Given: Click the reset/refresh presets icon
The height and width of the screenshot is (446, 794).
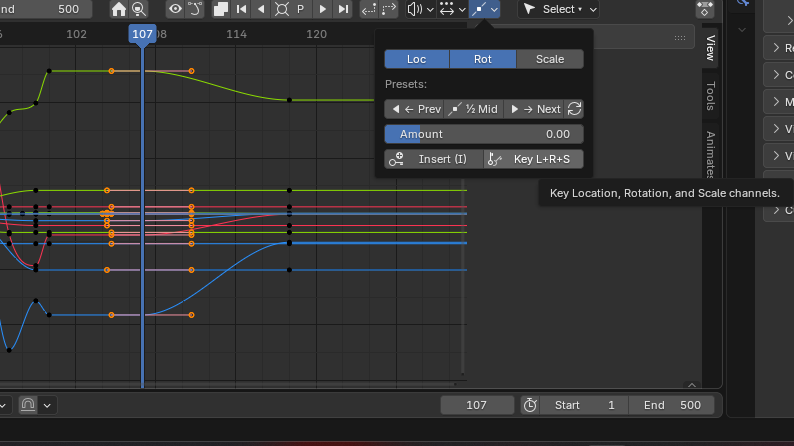Looking at the screenshot, I should pyautogui.click(x=574, y=109).
